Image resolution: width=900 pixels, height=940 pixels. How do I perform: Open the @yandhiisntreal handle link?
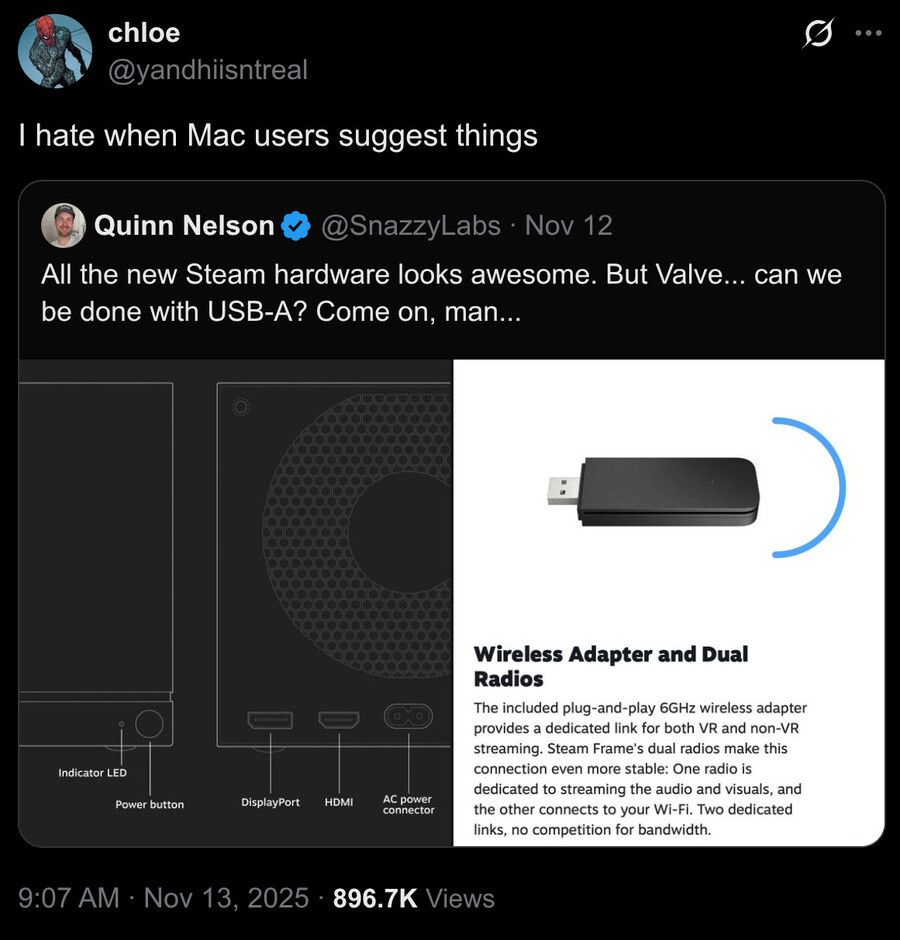click(x=207, y=70)
